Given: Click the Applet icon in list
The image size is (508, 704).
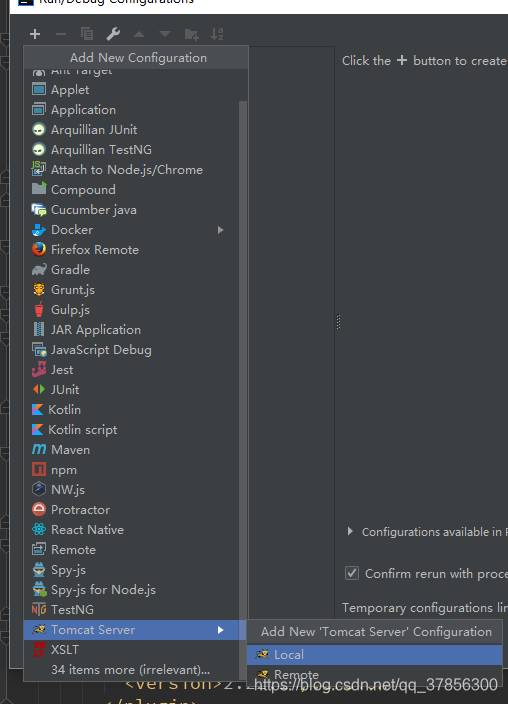Looking at the screenshot, I should coord(39,89).
